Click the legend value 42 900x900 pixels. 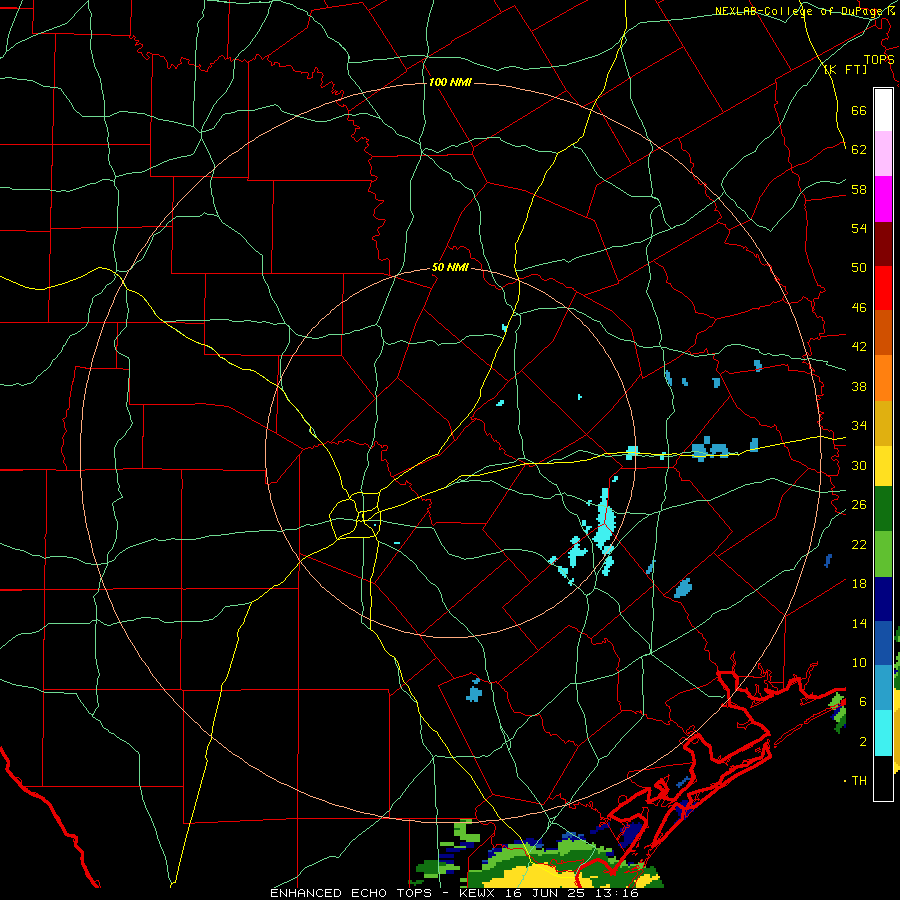(859, 347)
